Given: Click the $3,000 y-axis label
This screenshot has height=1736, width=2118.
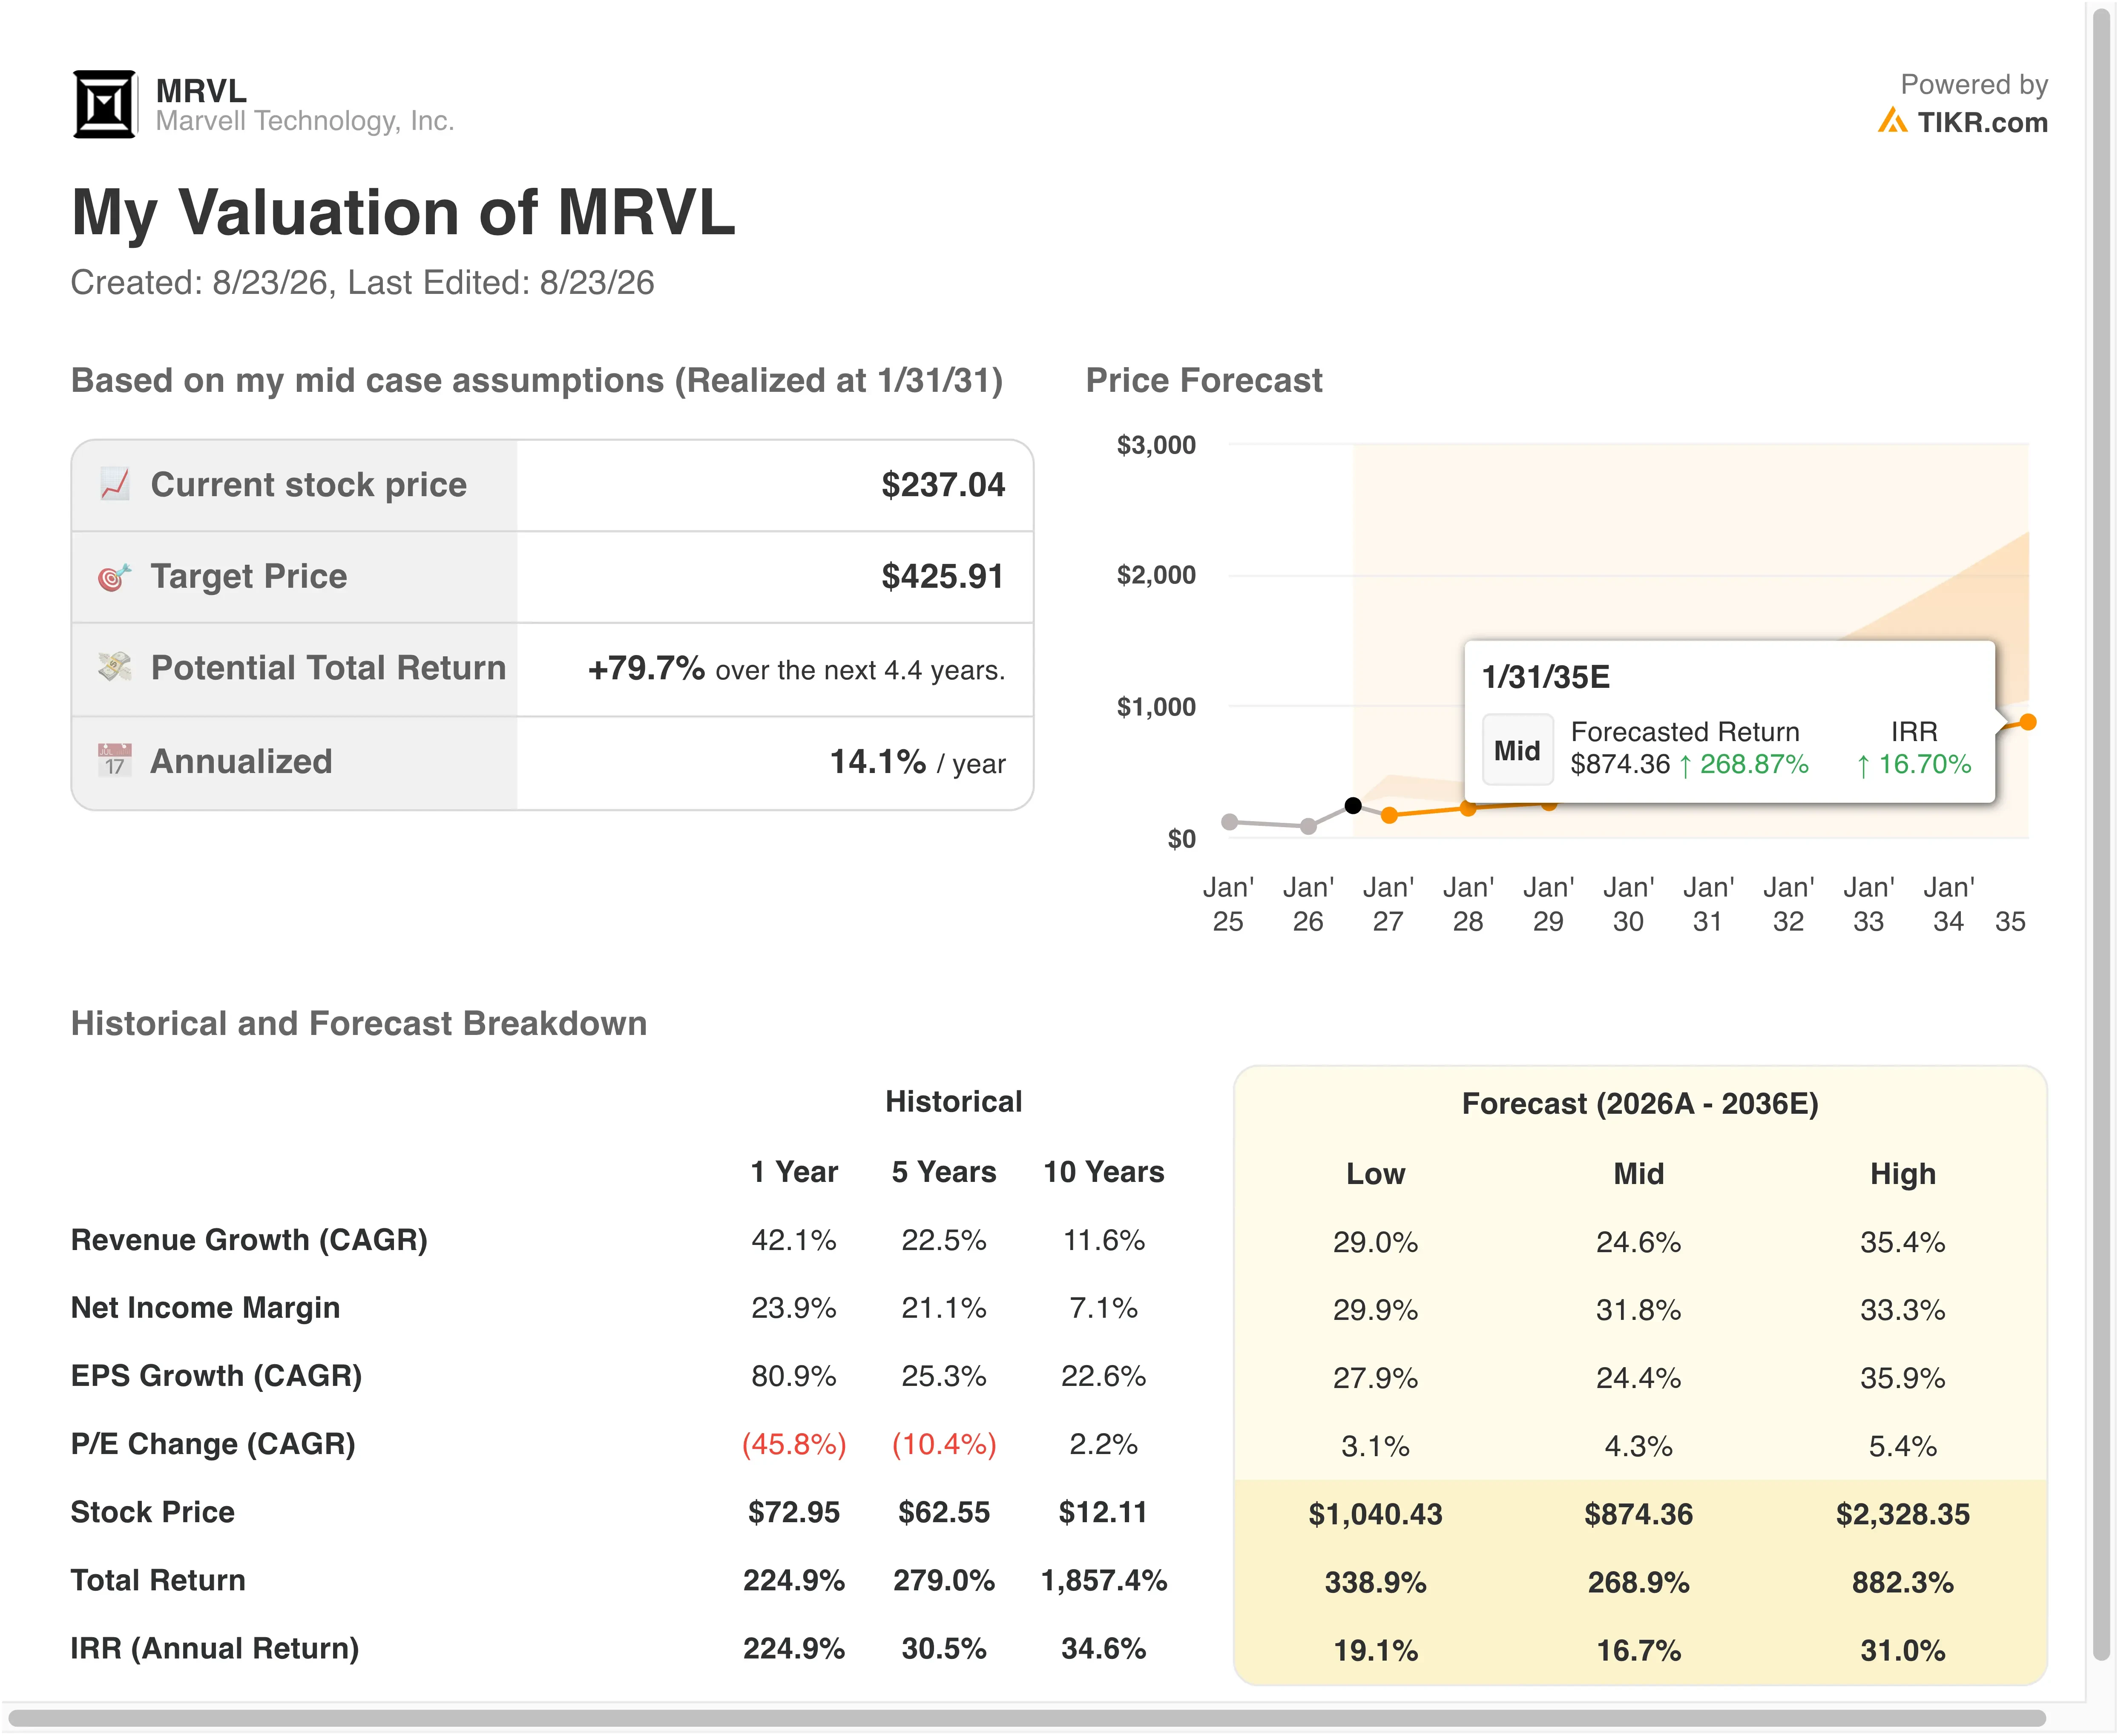Looking at the screenshot, I should tap(1156, 445).
